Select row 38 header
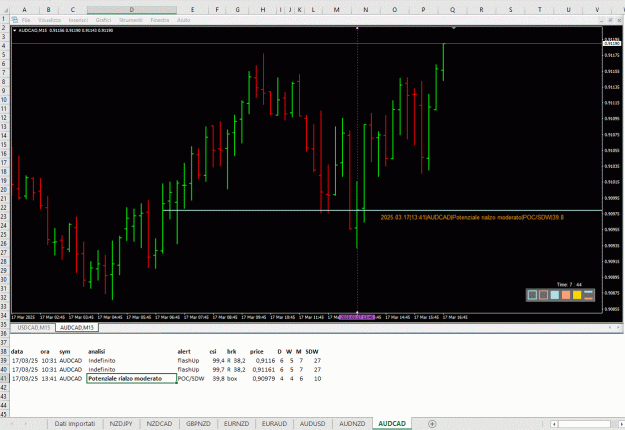This screenshot has width=625, height=430. (4, 351)
